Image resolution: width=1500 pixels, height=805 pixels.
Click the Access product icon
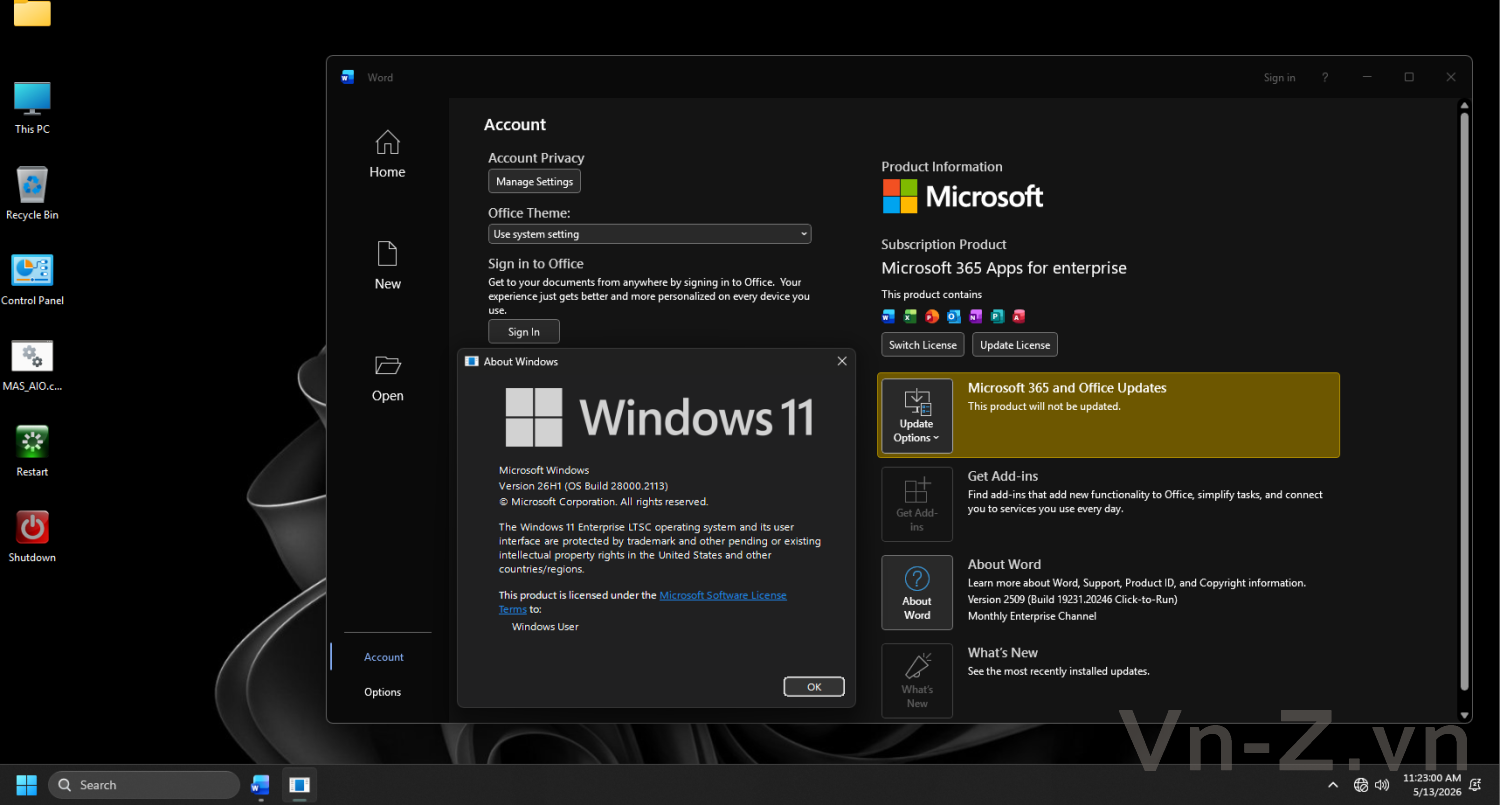pos(1019,317)
